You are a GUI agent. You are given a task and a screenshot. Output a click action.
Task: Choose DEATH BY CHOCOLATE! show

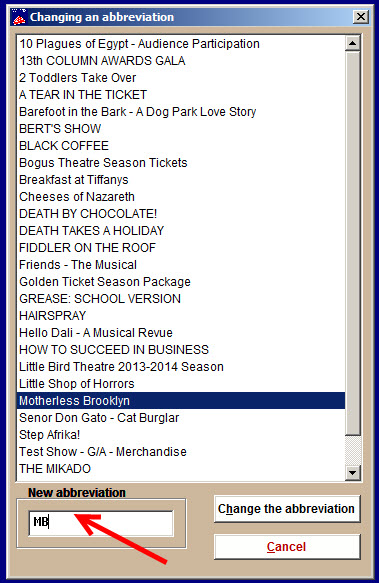click(x=181, y=213)
